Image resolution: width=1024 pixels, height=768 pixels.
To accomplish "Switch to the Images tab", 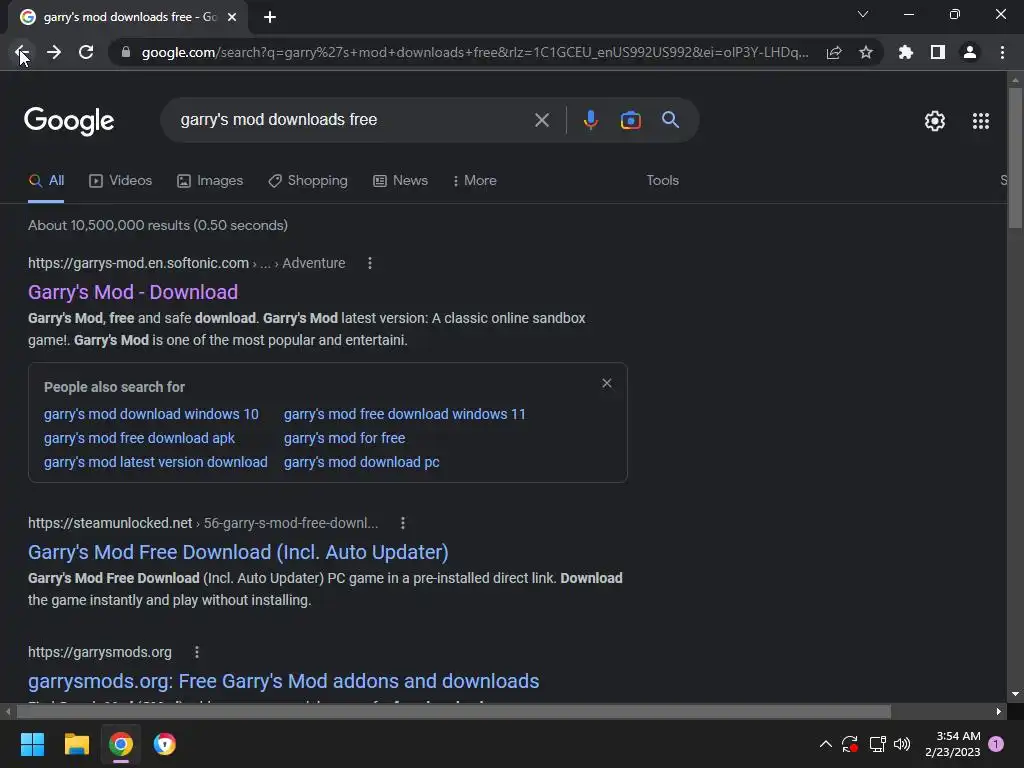I will (210, 181).
